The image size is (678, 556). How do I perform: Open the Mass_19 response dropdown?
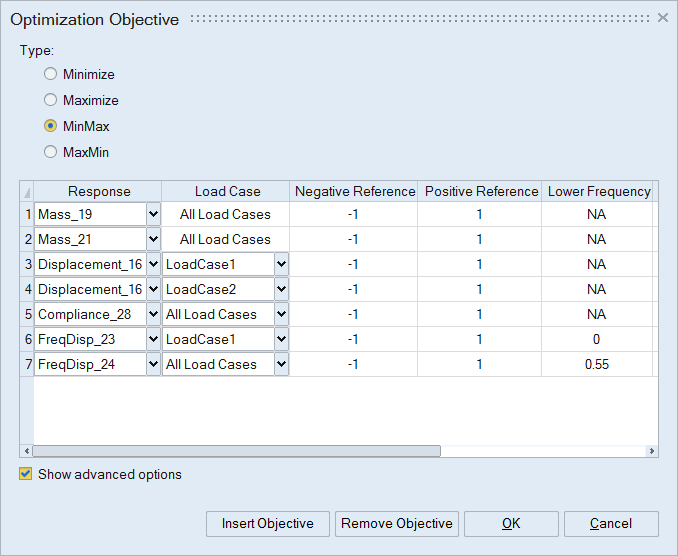tap(153, 214)
